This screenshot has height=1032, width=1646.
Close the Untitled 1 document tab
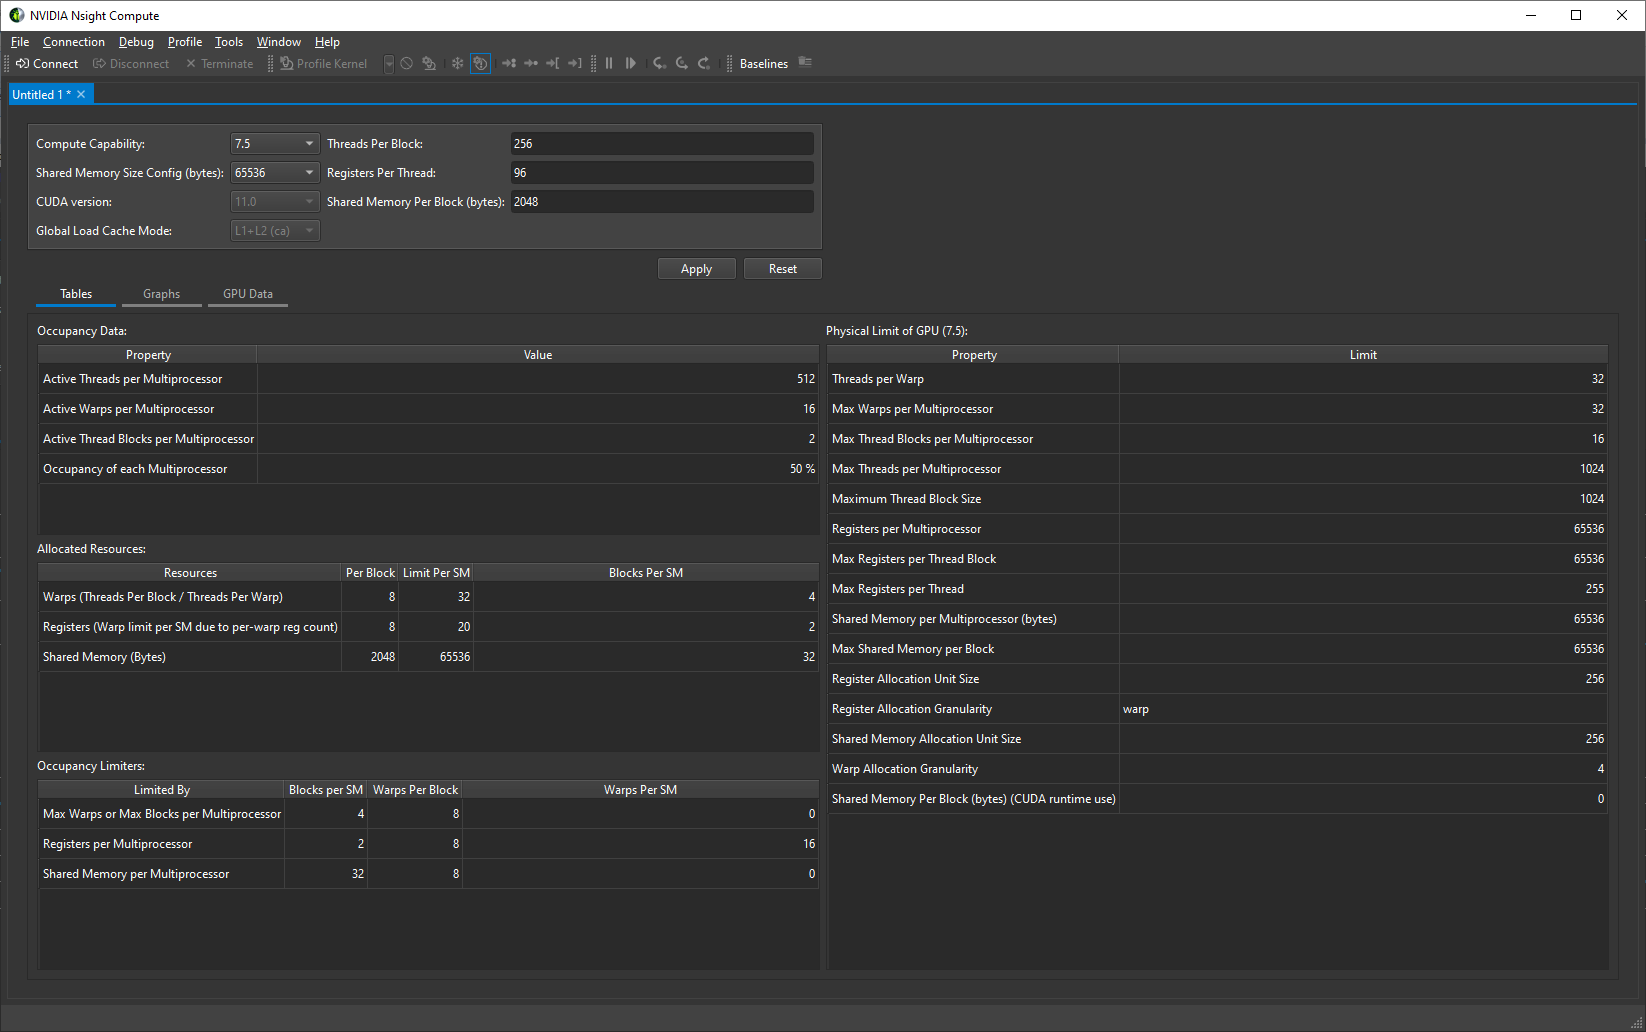click(81, 94)
